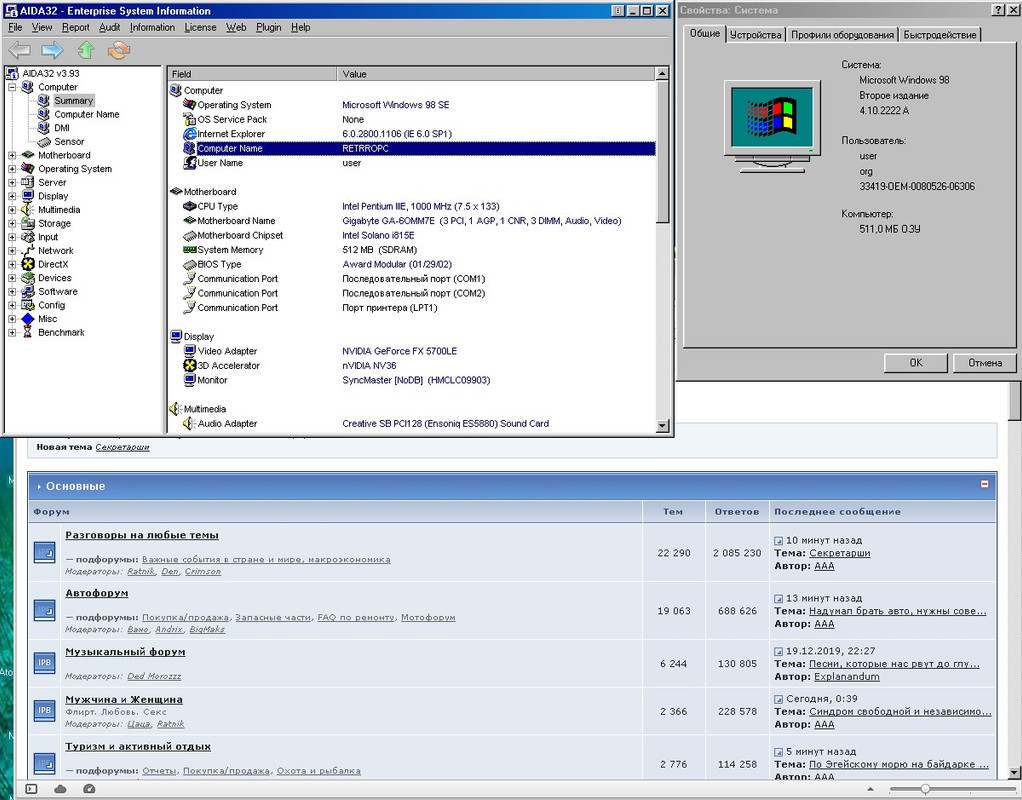The height and width of the screenshot is (800, 1022).
Task: Click the Audio Adapter speaker icon
Action: (190, 423)
